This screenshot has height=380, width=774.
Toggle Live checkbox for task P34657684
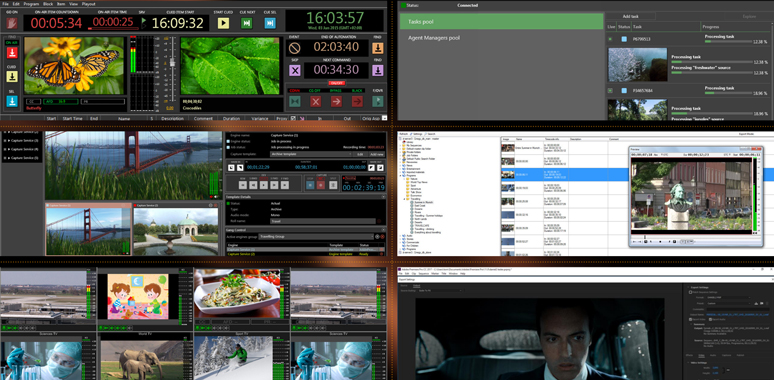611,91
